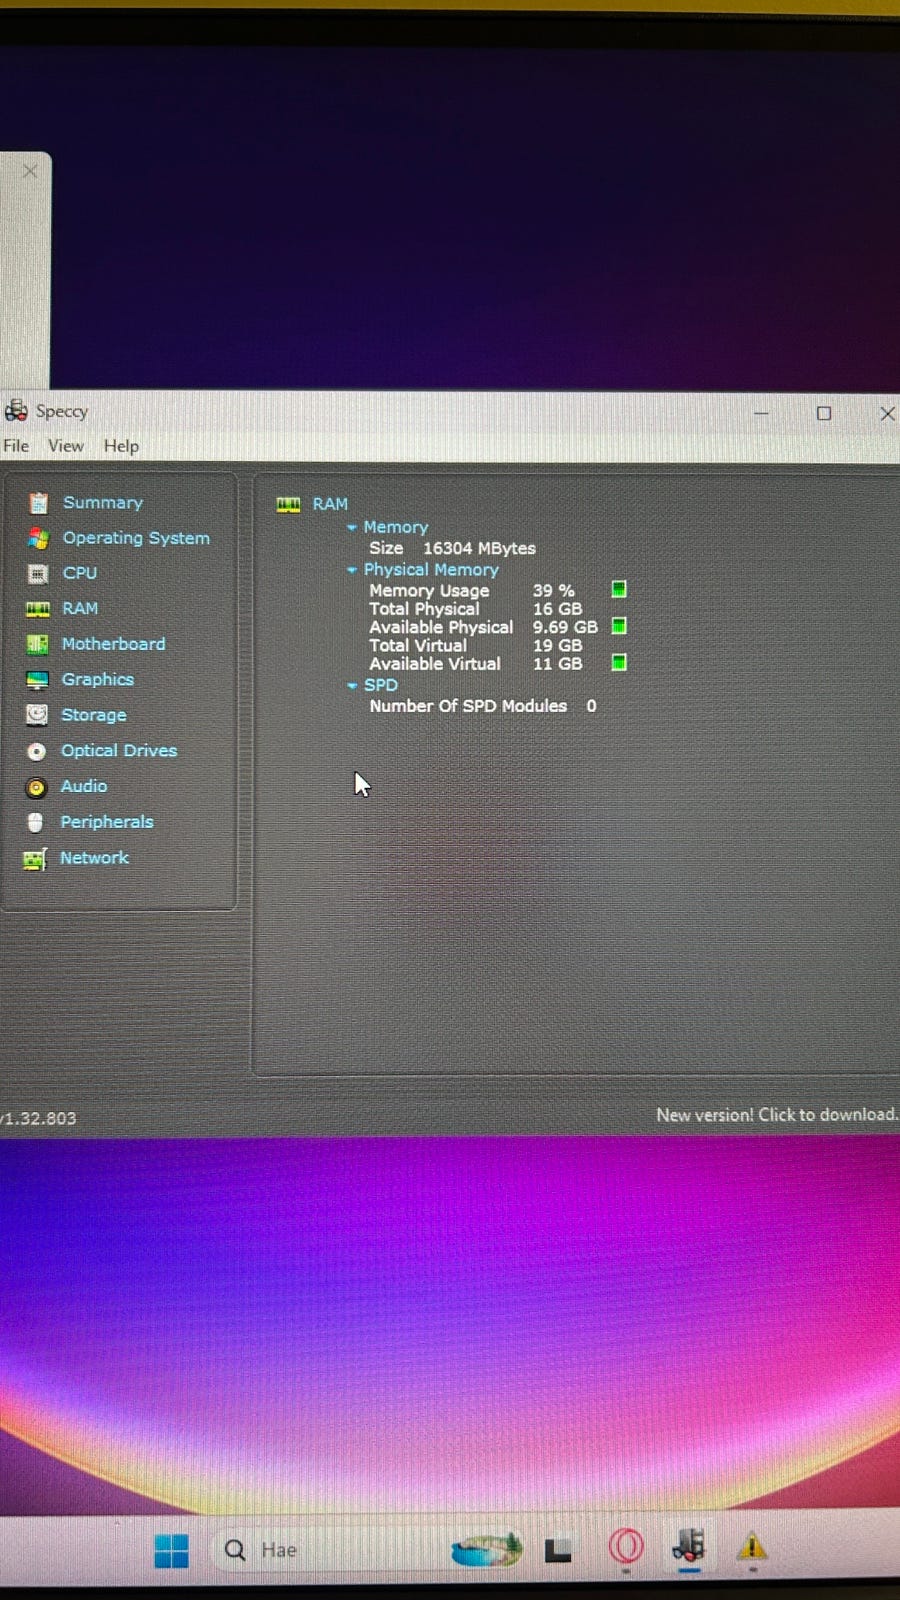Click the Memory Usage 39 % row
This screenshot has width=900, height=1600.
tap(472, 590)
